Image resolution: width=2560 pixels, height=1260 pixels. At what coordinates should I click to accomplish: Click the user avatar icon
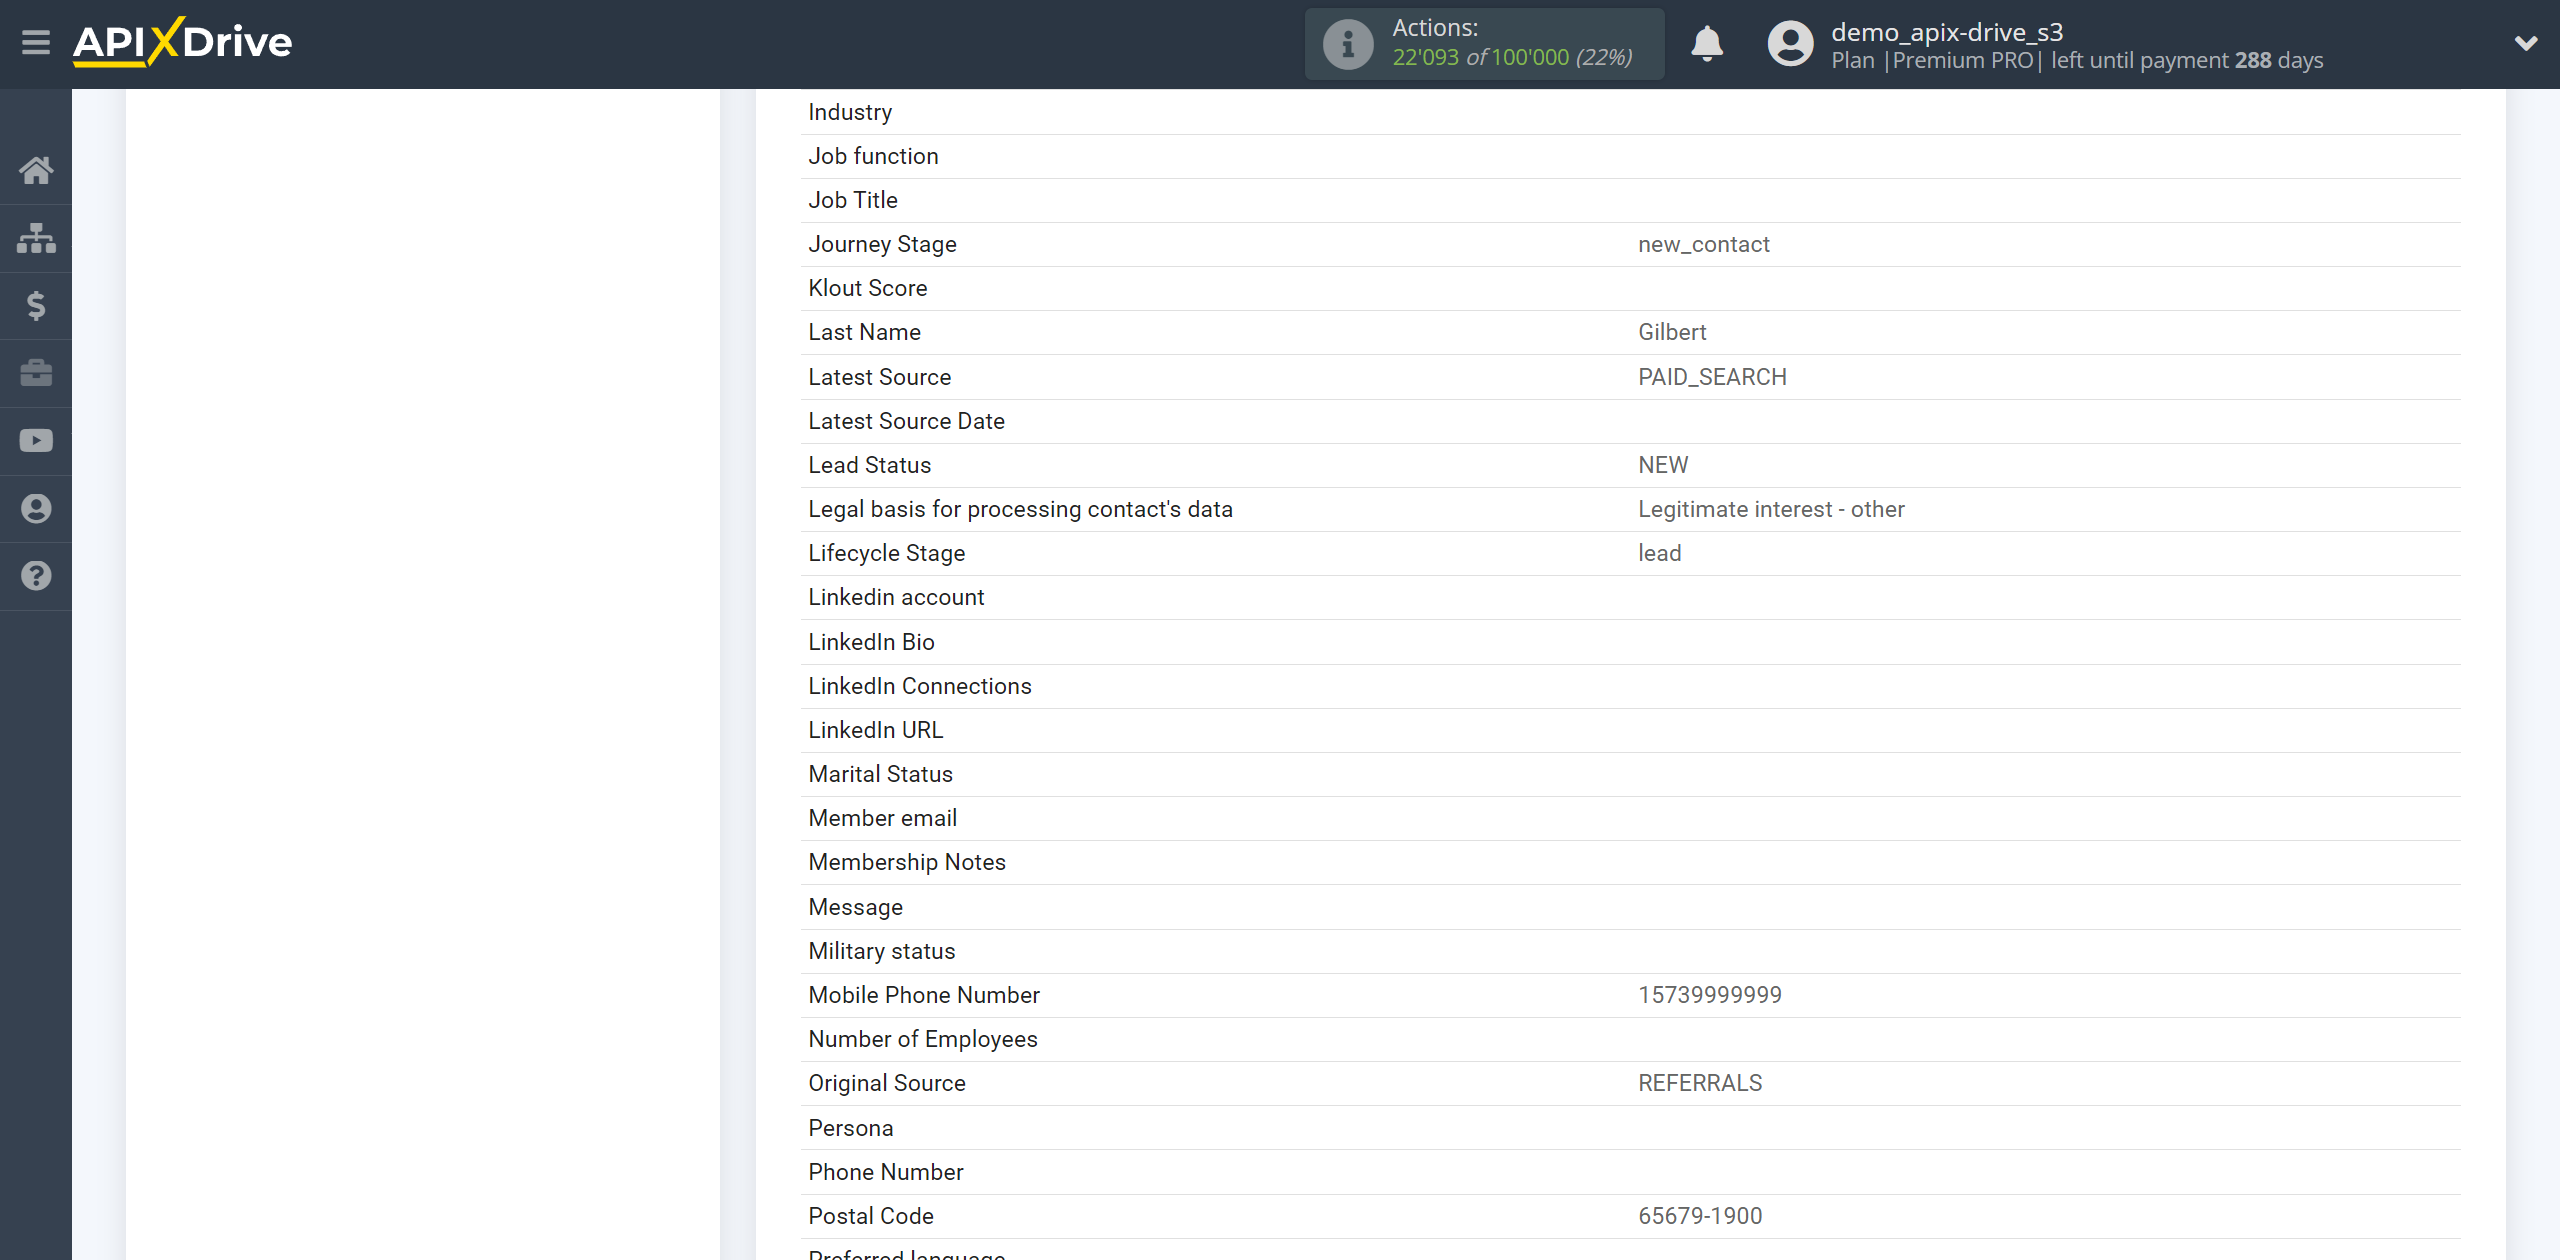1790,44
